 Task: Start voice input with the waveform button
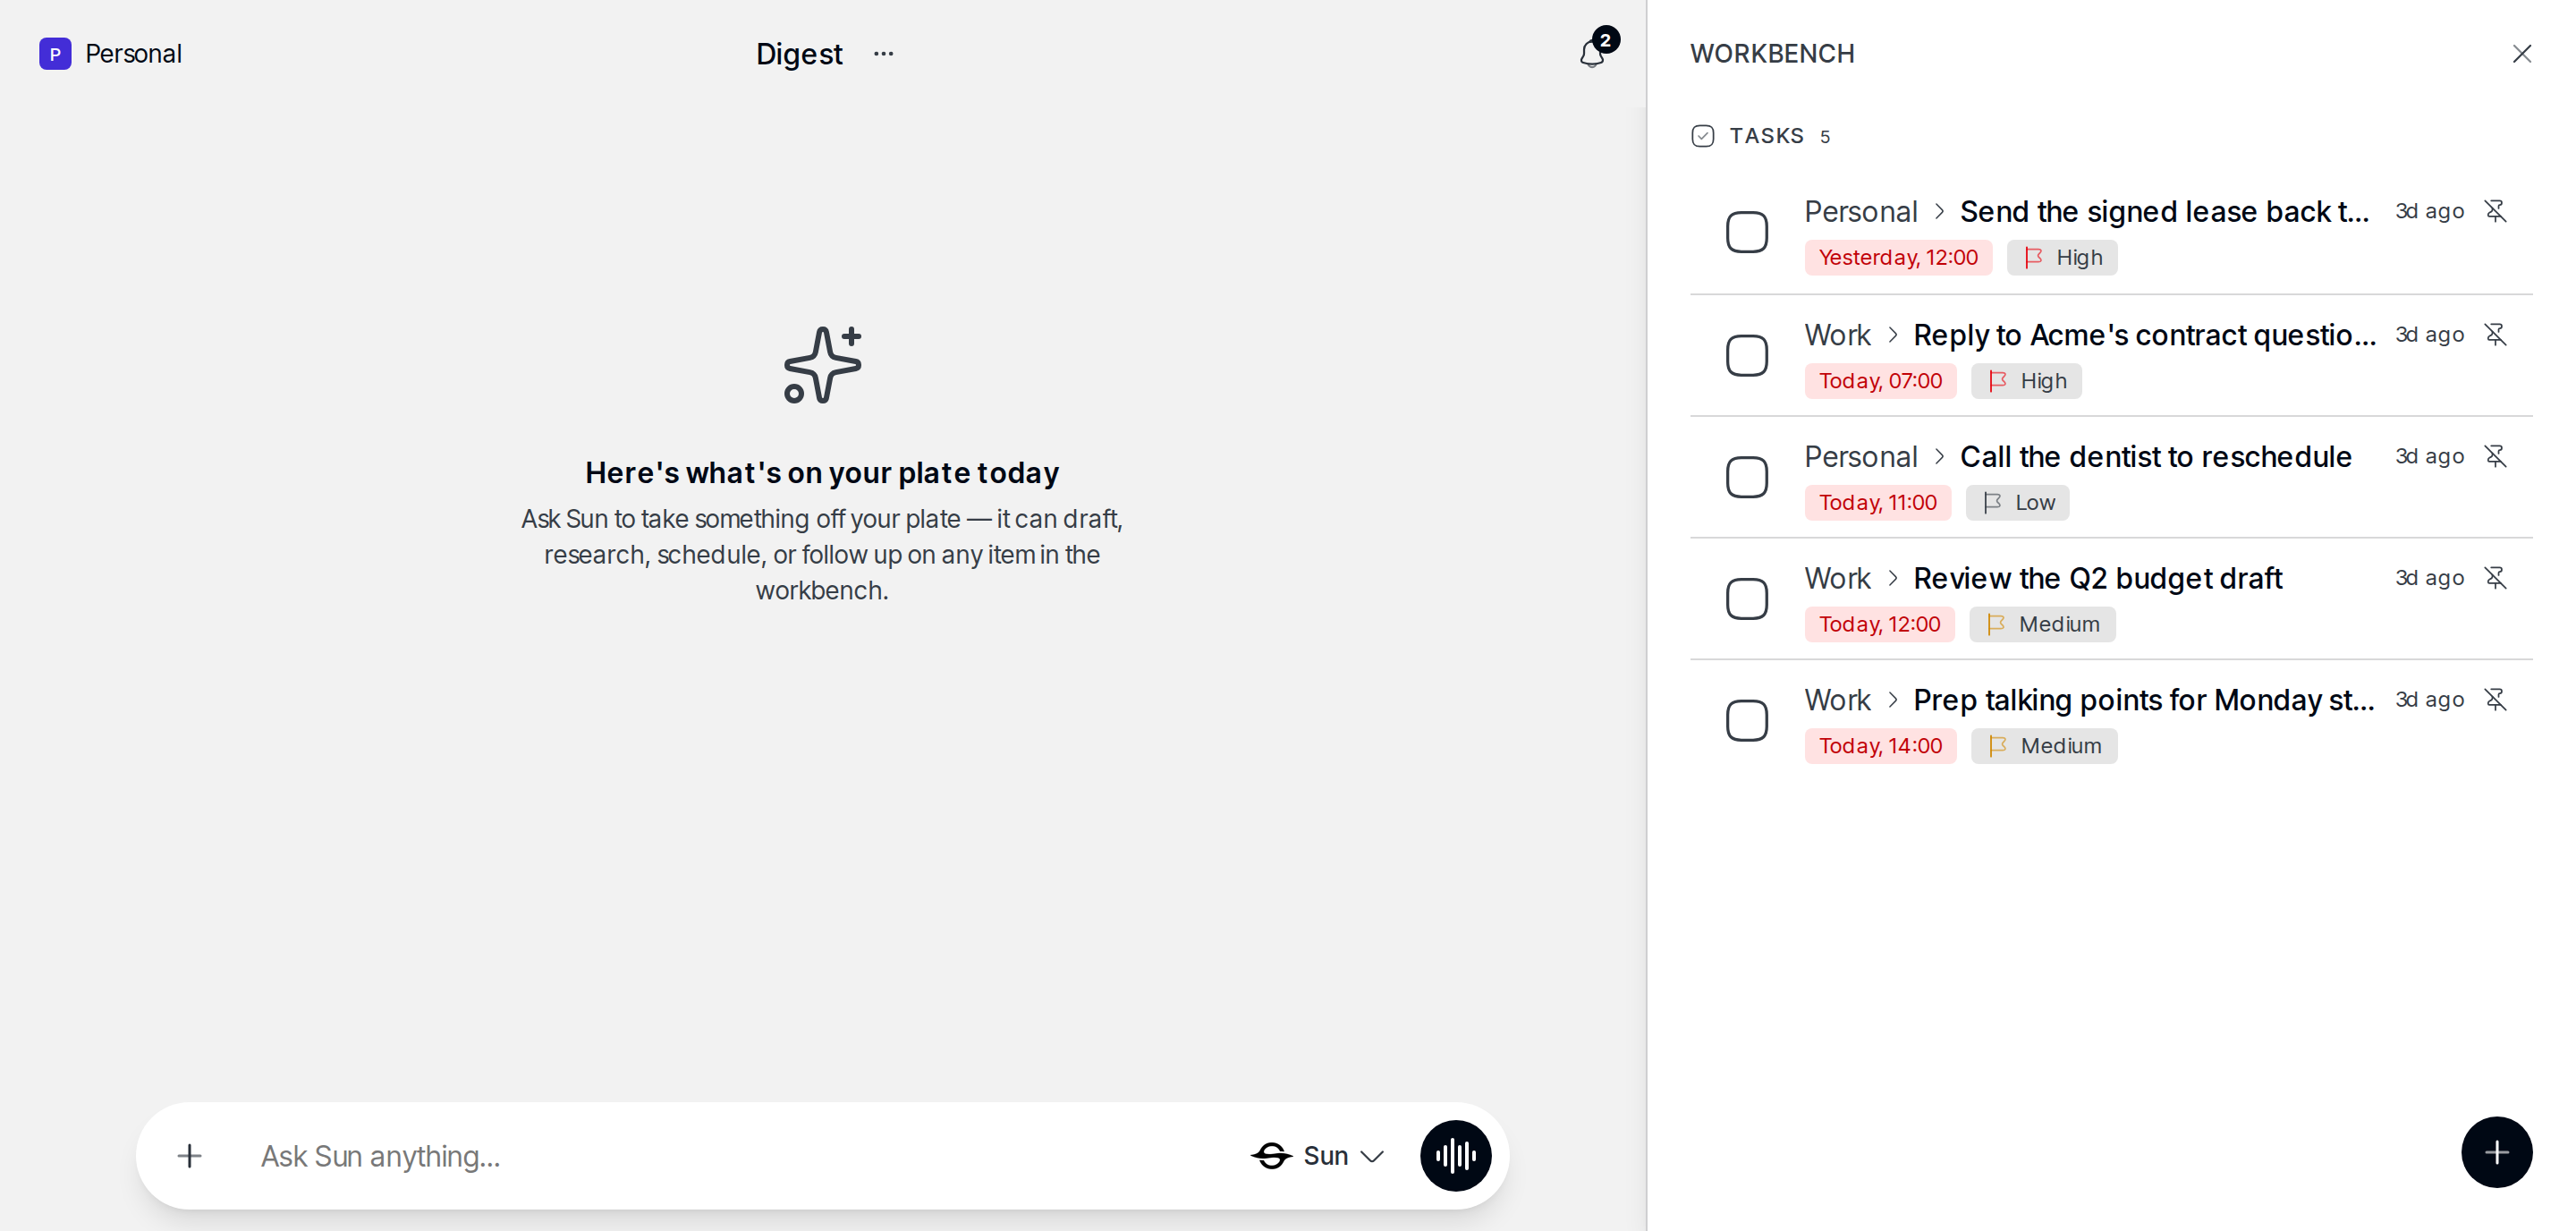point(1455,1155)
